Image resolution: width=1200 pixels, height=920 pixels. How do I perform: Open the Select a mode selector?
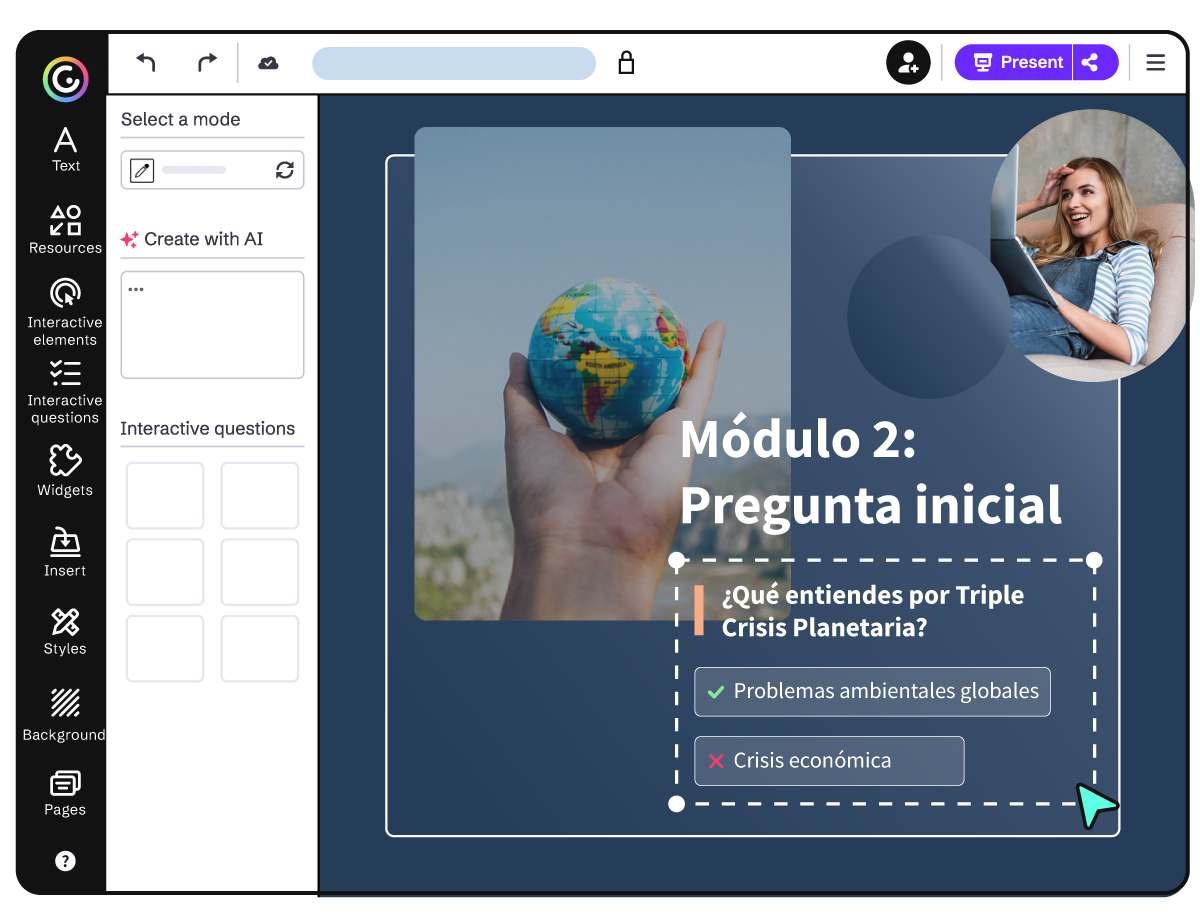click(212, 169)
